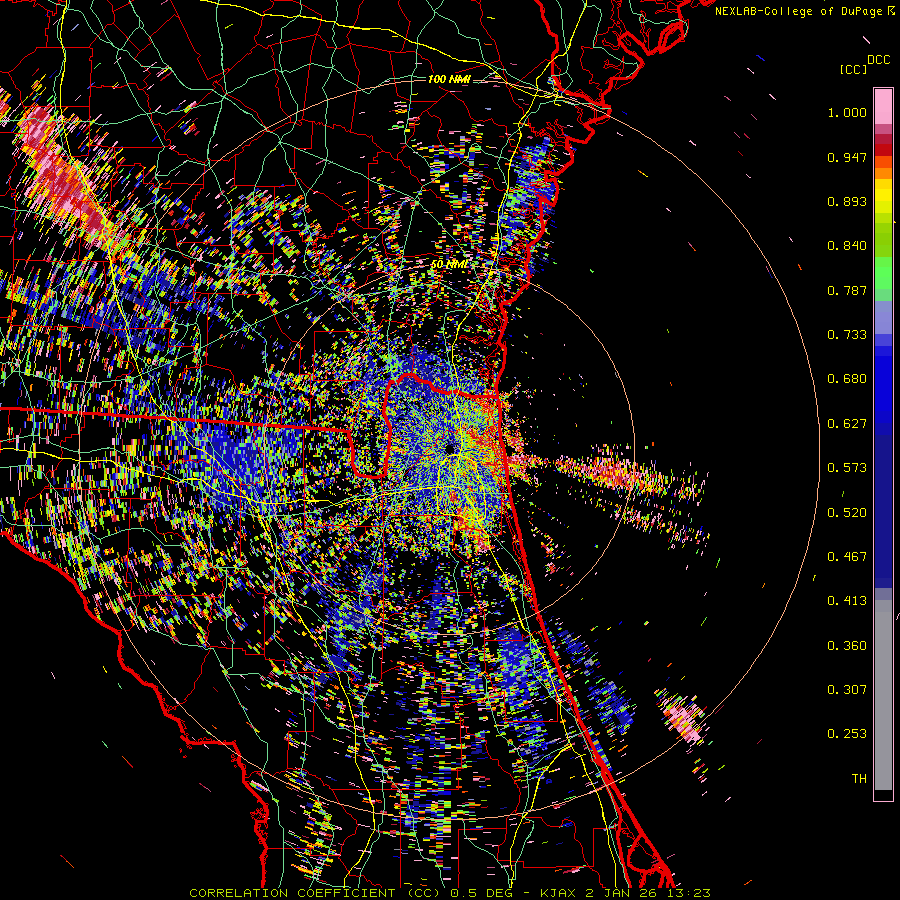The height and width of the screenshot is (900, 900).
Task: Click the 0.520 legend value
Action: [x=847, y=513]
